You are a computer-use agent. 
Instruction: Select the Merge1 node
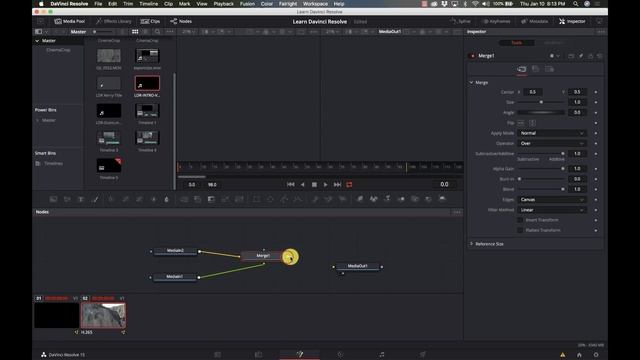click(x=263, y=256)
